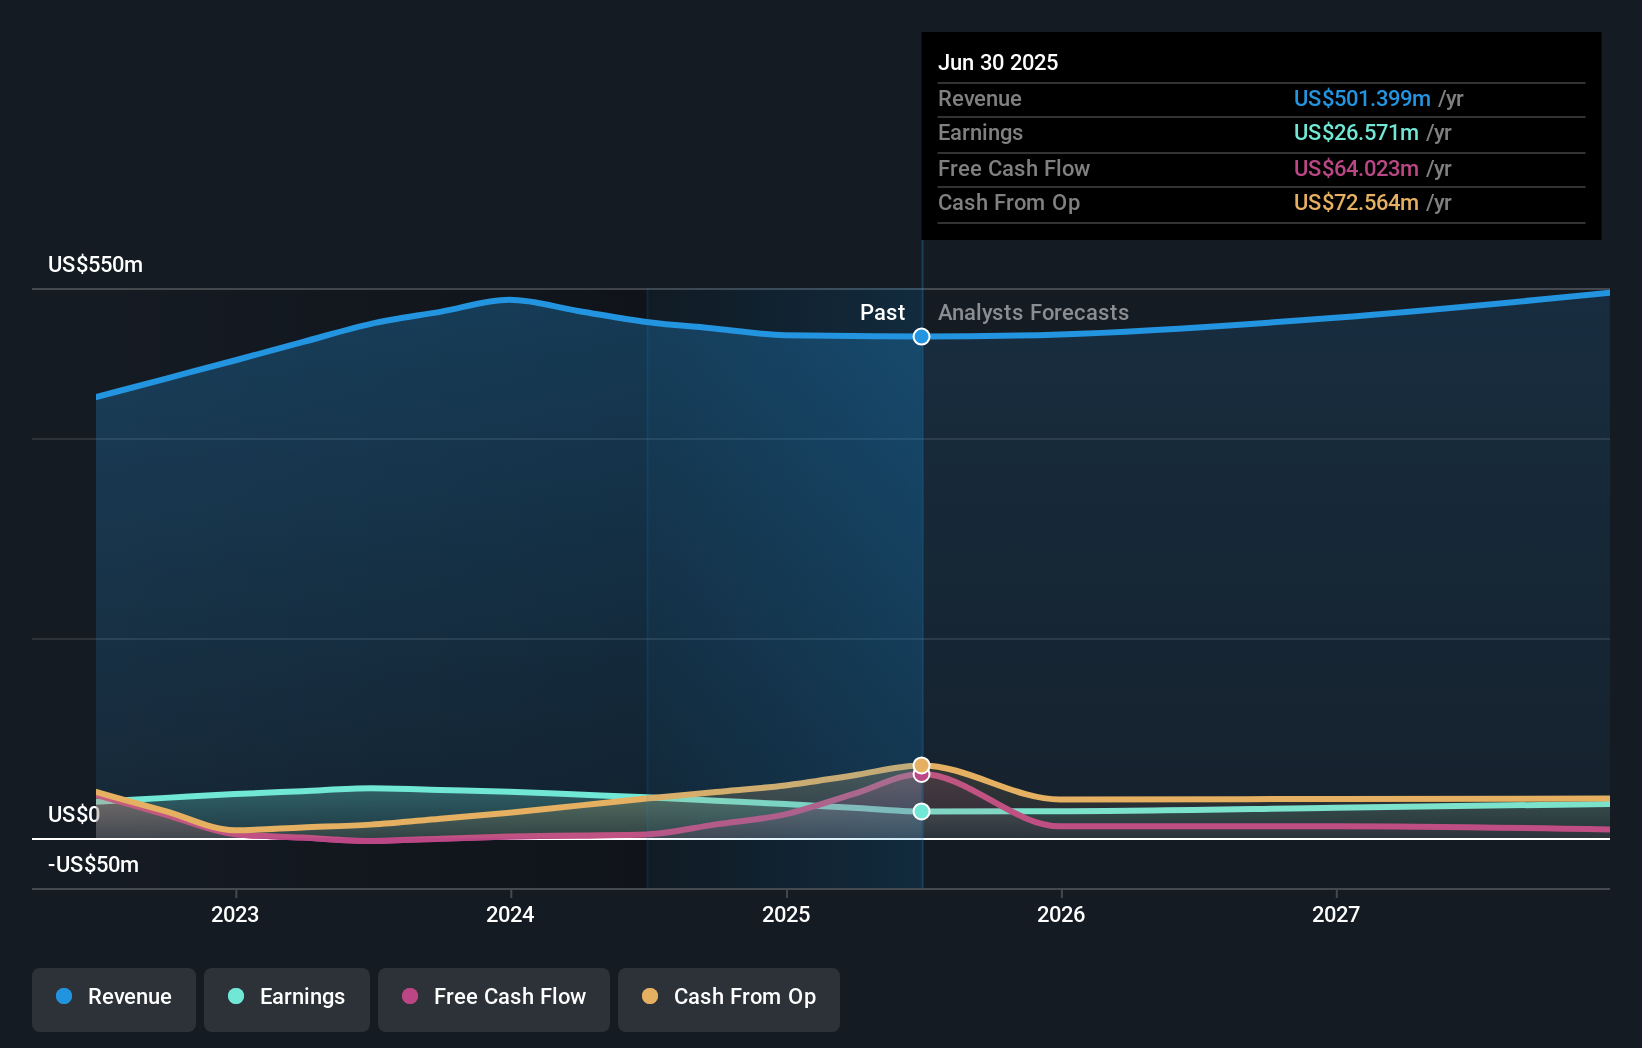Toggle the Revenue series legend button
Screen dimensions: 1642x1048
click(114, 999)
